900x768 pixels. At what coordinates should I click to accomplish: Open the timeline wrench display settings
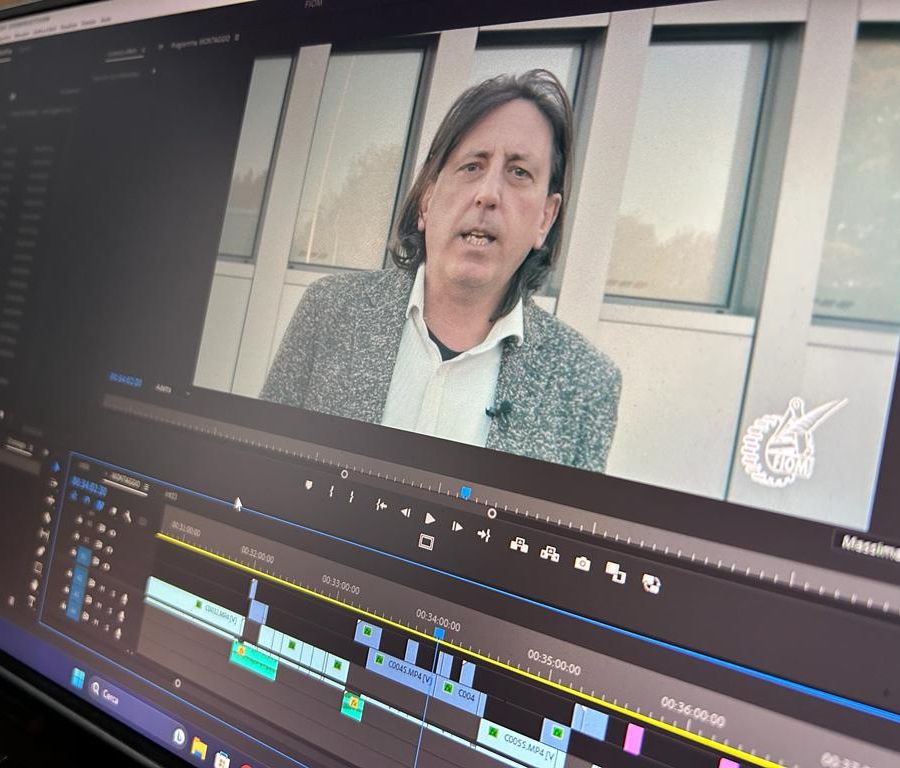coord(127,516)
